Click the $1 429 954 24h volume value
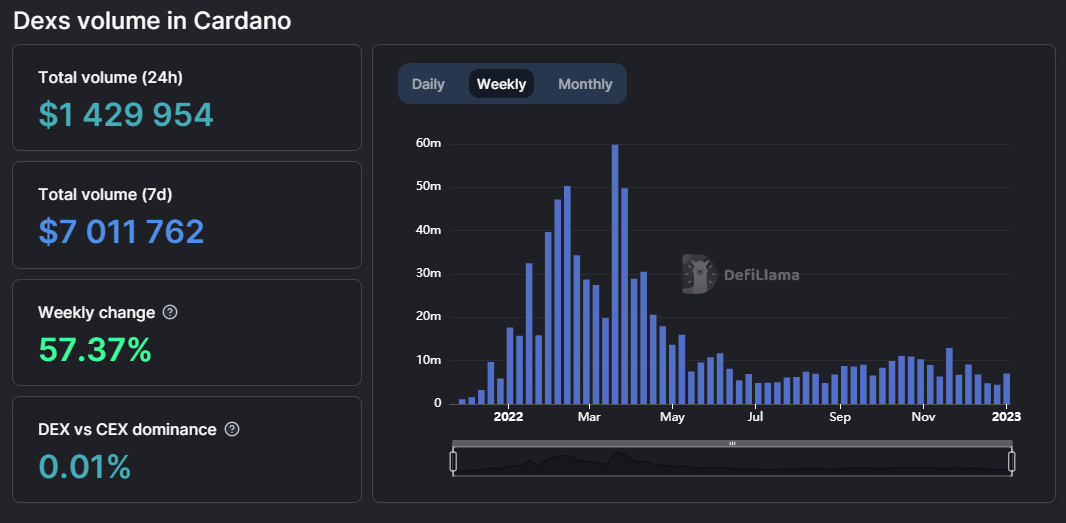Viewport: 1066px width, 523px height. tap(126, 114)
